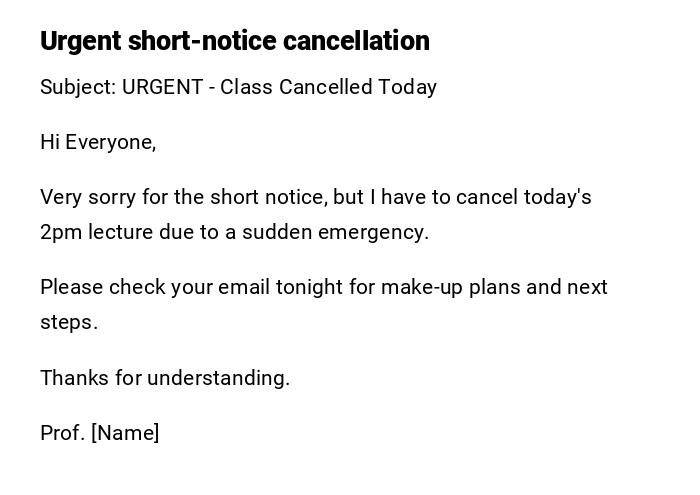Click the "Subject:" label
Viewport: 700px width, 495px height.
click(x=78, y=87)
